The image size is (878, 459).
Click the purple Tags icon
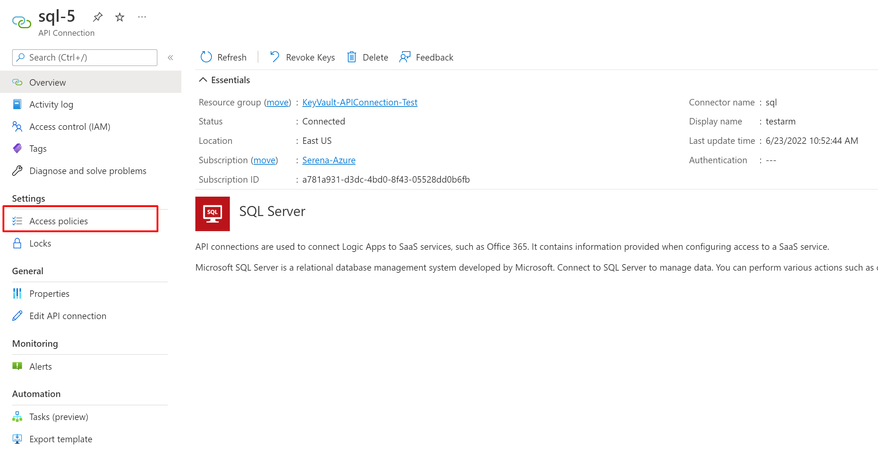(17, 148)
